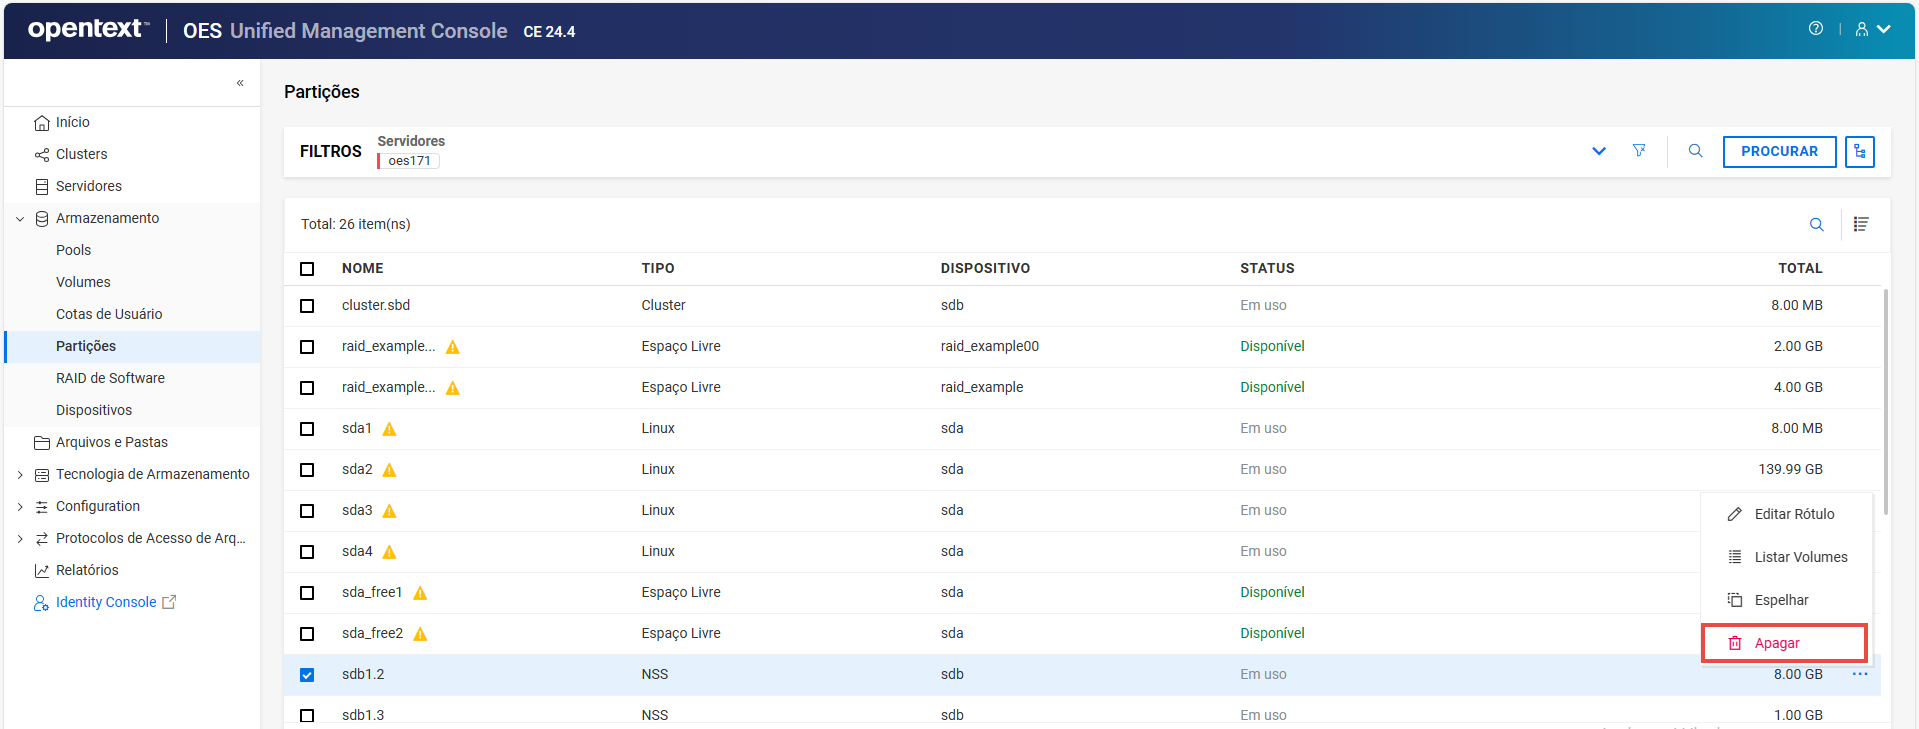Image resolution: width=1919 pixels, height=729 pixels.
Task: Expand Tecnologia de Armazenamento section
Action: [20, 475]
